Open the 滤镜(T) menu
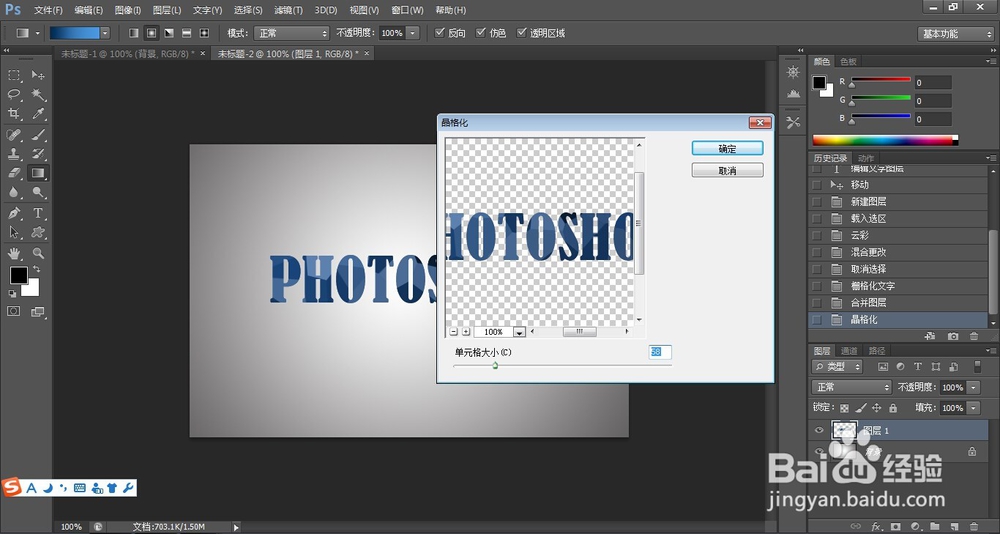 (288, 10)
